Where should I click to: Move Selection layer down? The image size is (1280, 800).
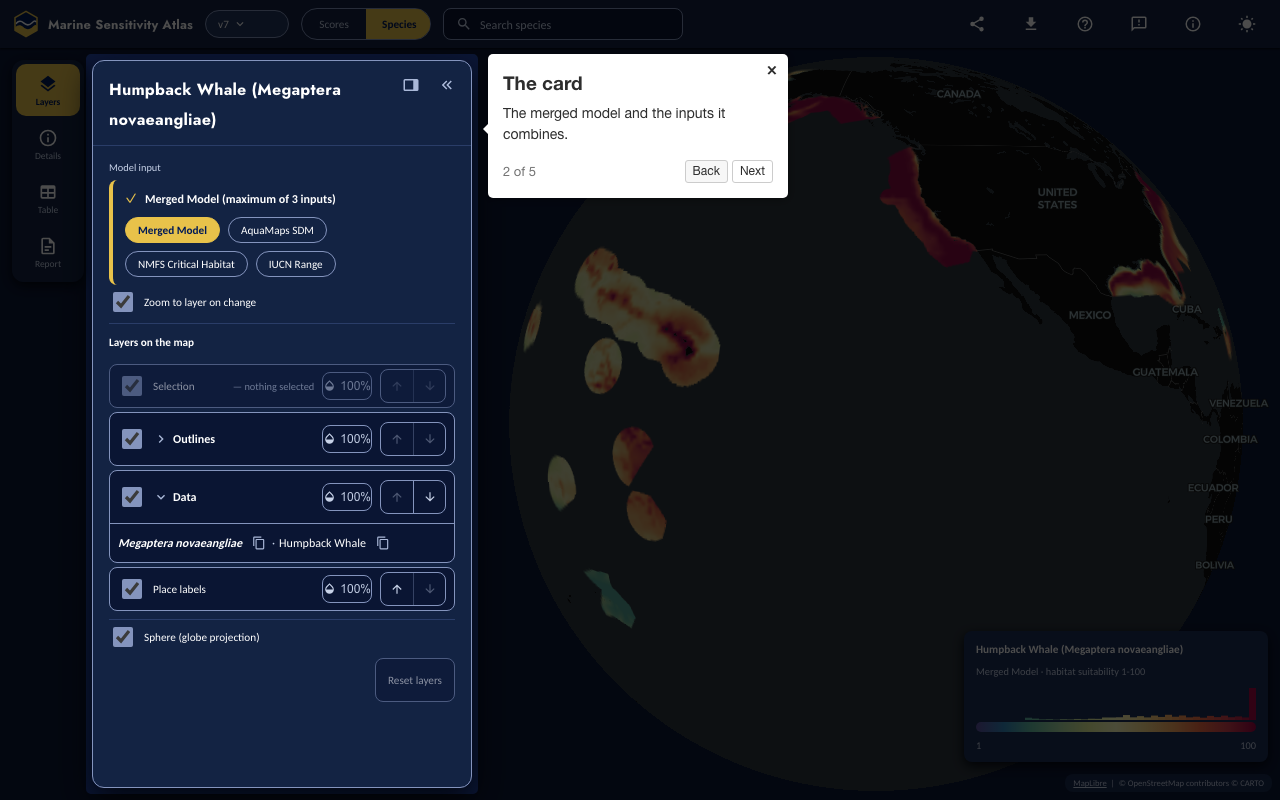coord(429,386)
